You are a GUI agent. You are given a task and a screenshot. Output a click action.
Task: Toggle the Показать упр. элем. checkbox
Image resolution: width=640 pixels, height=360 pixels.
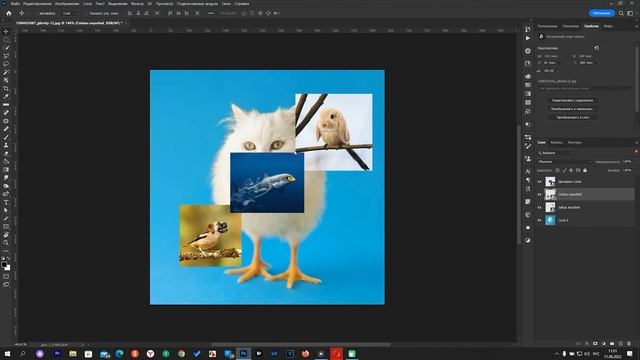pyautogui.click(x=87, y=13)
